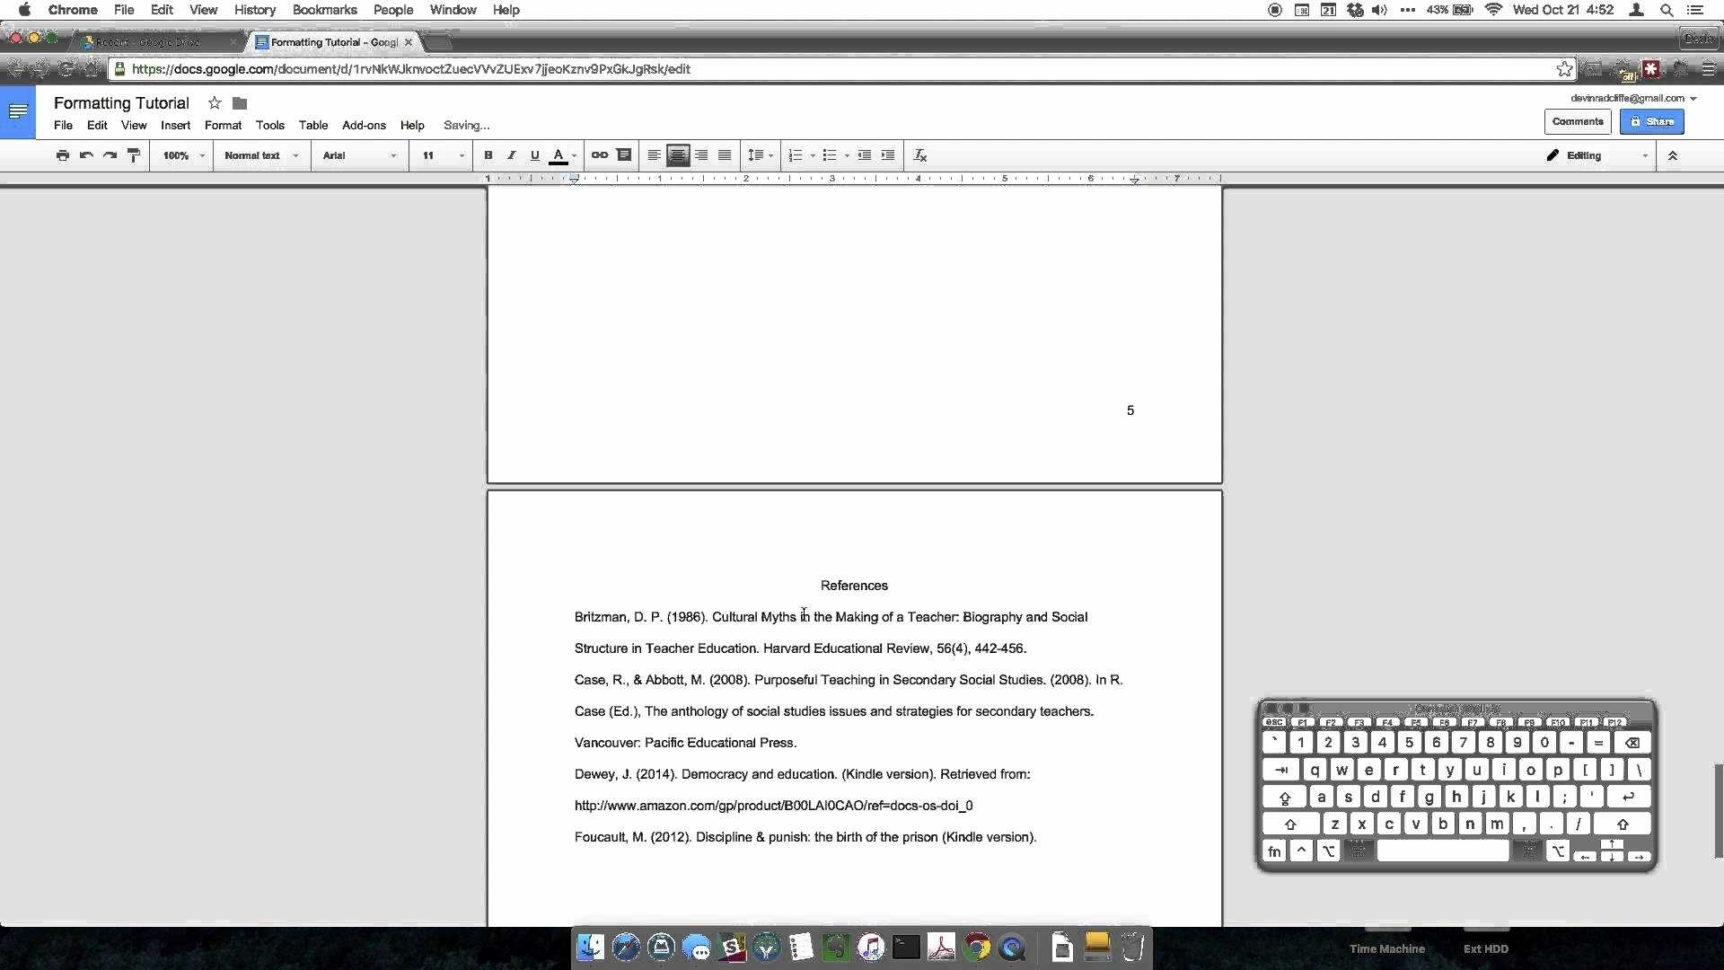Toggle italic formatting
This screenshot has width=1724, height=970.
[511, 155]
